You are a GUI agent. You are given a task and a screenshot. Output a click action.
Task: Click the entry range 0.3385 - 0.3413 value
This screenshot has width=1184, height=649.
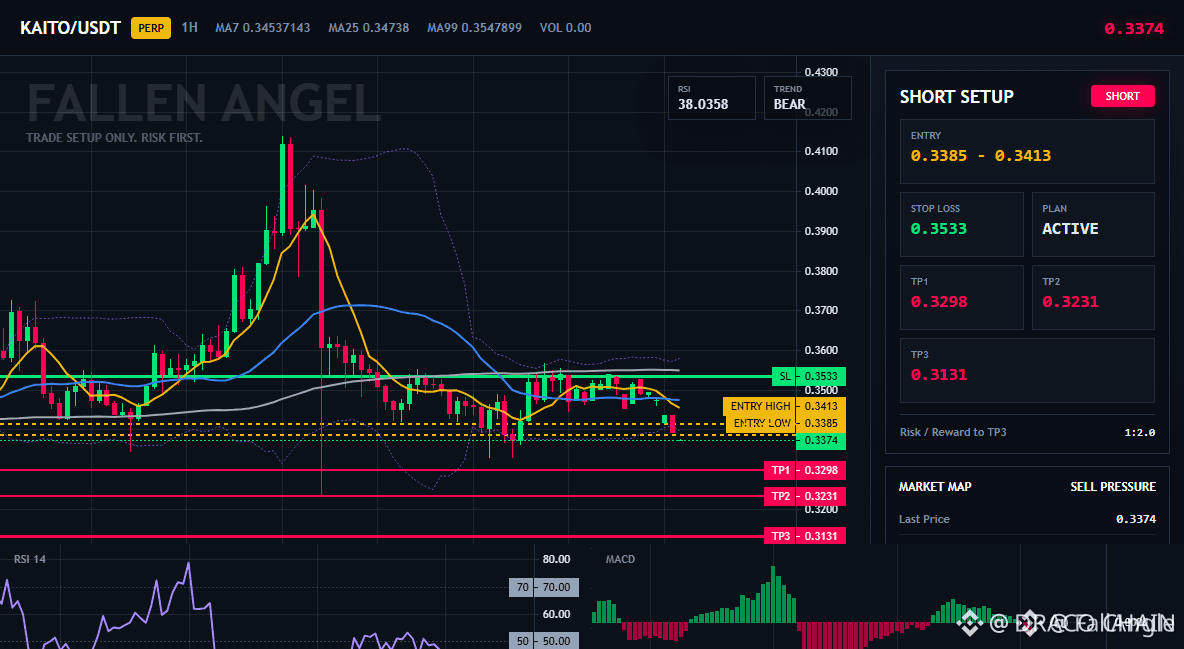[981, 156]
